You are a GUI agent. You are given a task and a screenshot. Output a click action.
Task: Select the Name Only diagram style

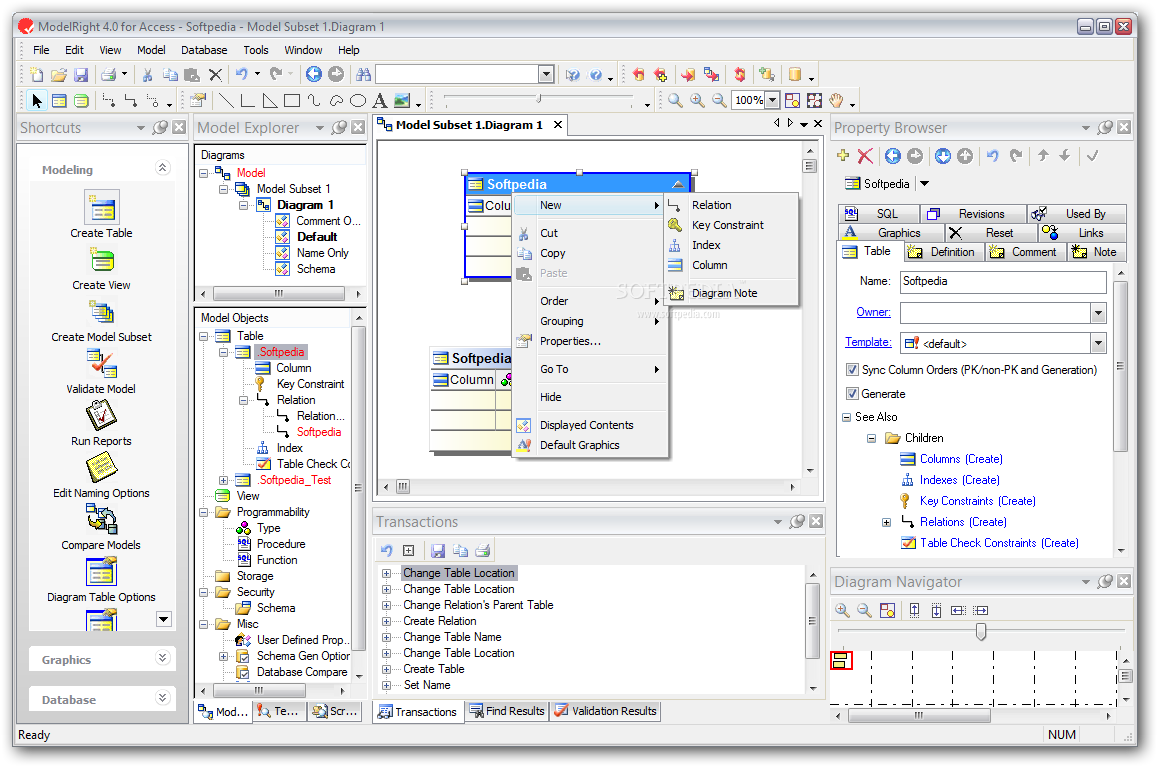[323, 253]
